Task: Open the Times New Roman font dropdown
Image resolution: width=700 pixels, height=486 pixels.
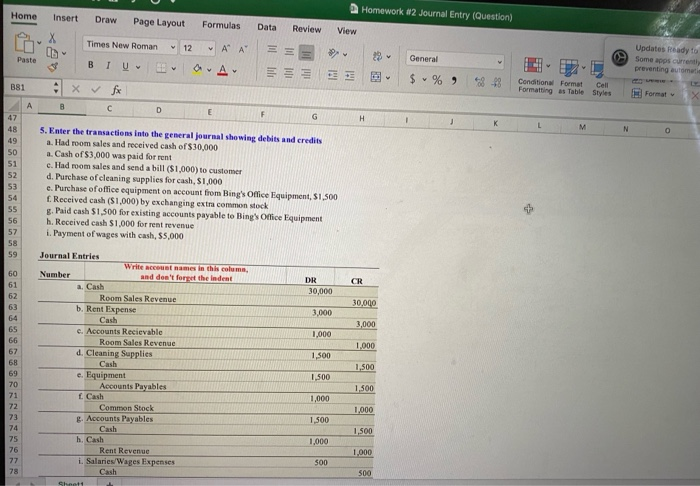Action: point(172,47)
